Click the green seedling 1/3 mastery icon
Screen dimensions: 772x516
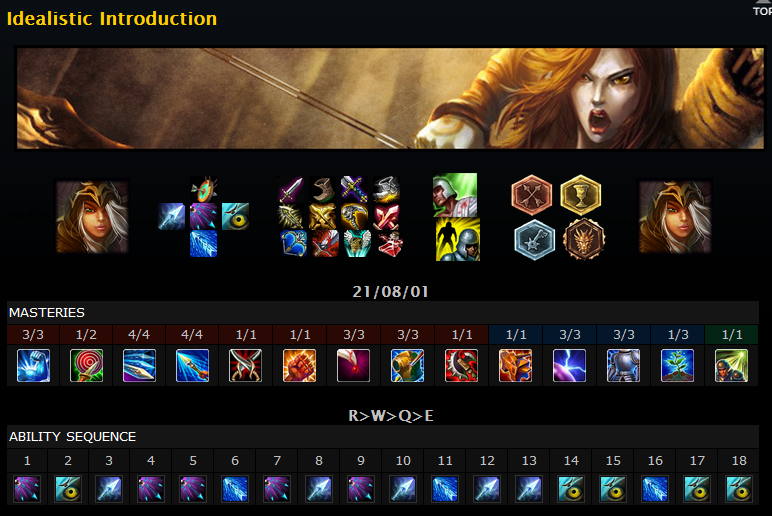click(677, 365)
